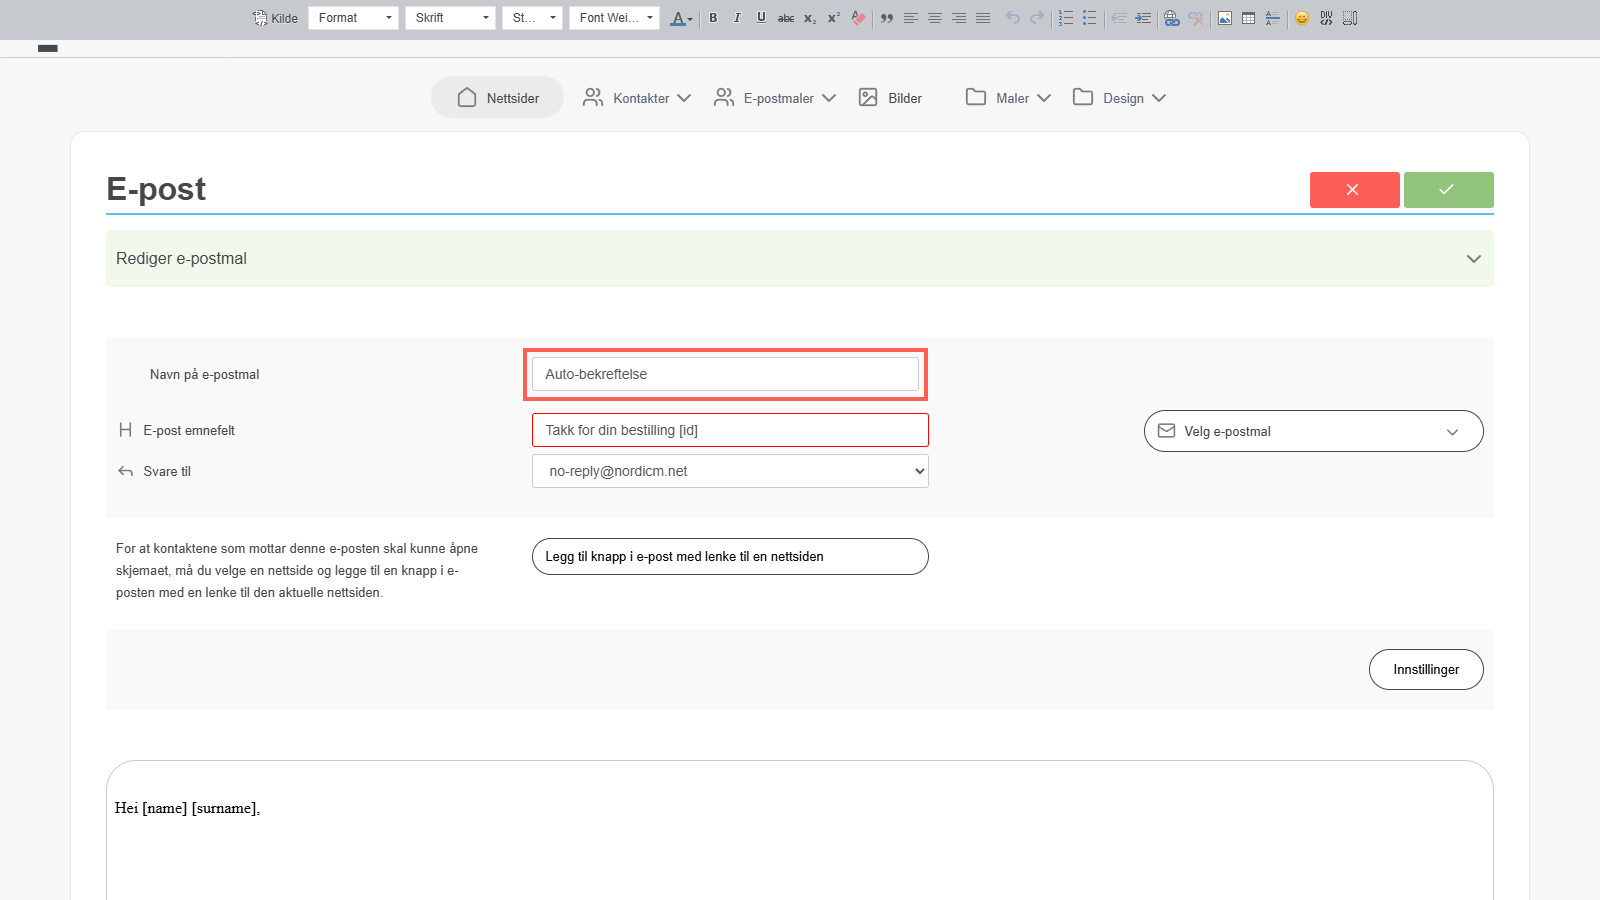Apply subscript formatting
Image resolution: width=1600 pixels, height=900 pixels.
pyautogui.click(x=810, y=18)
